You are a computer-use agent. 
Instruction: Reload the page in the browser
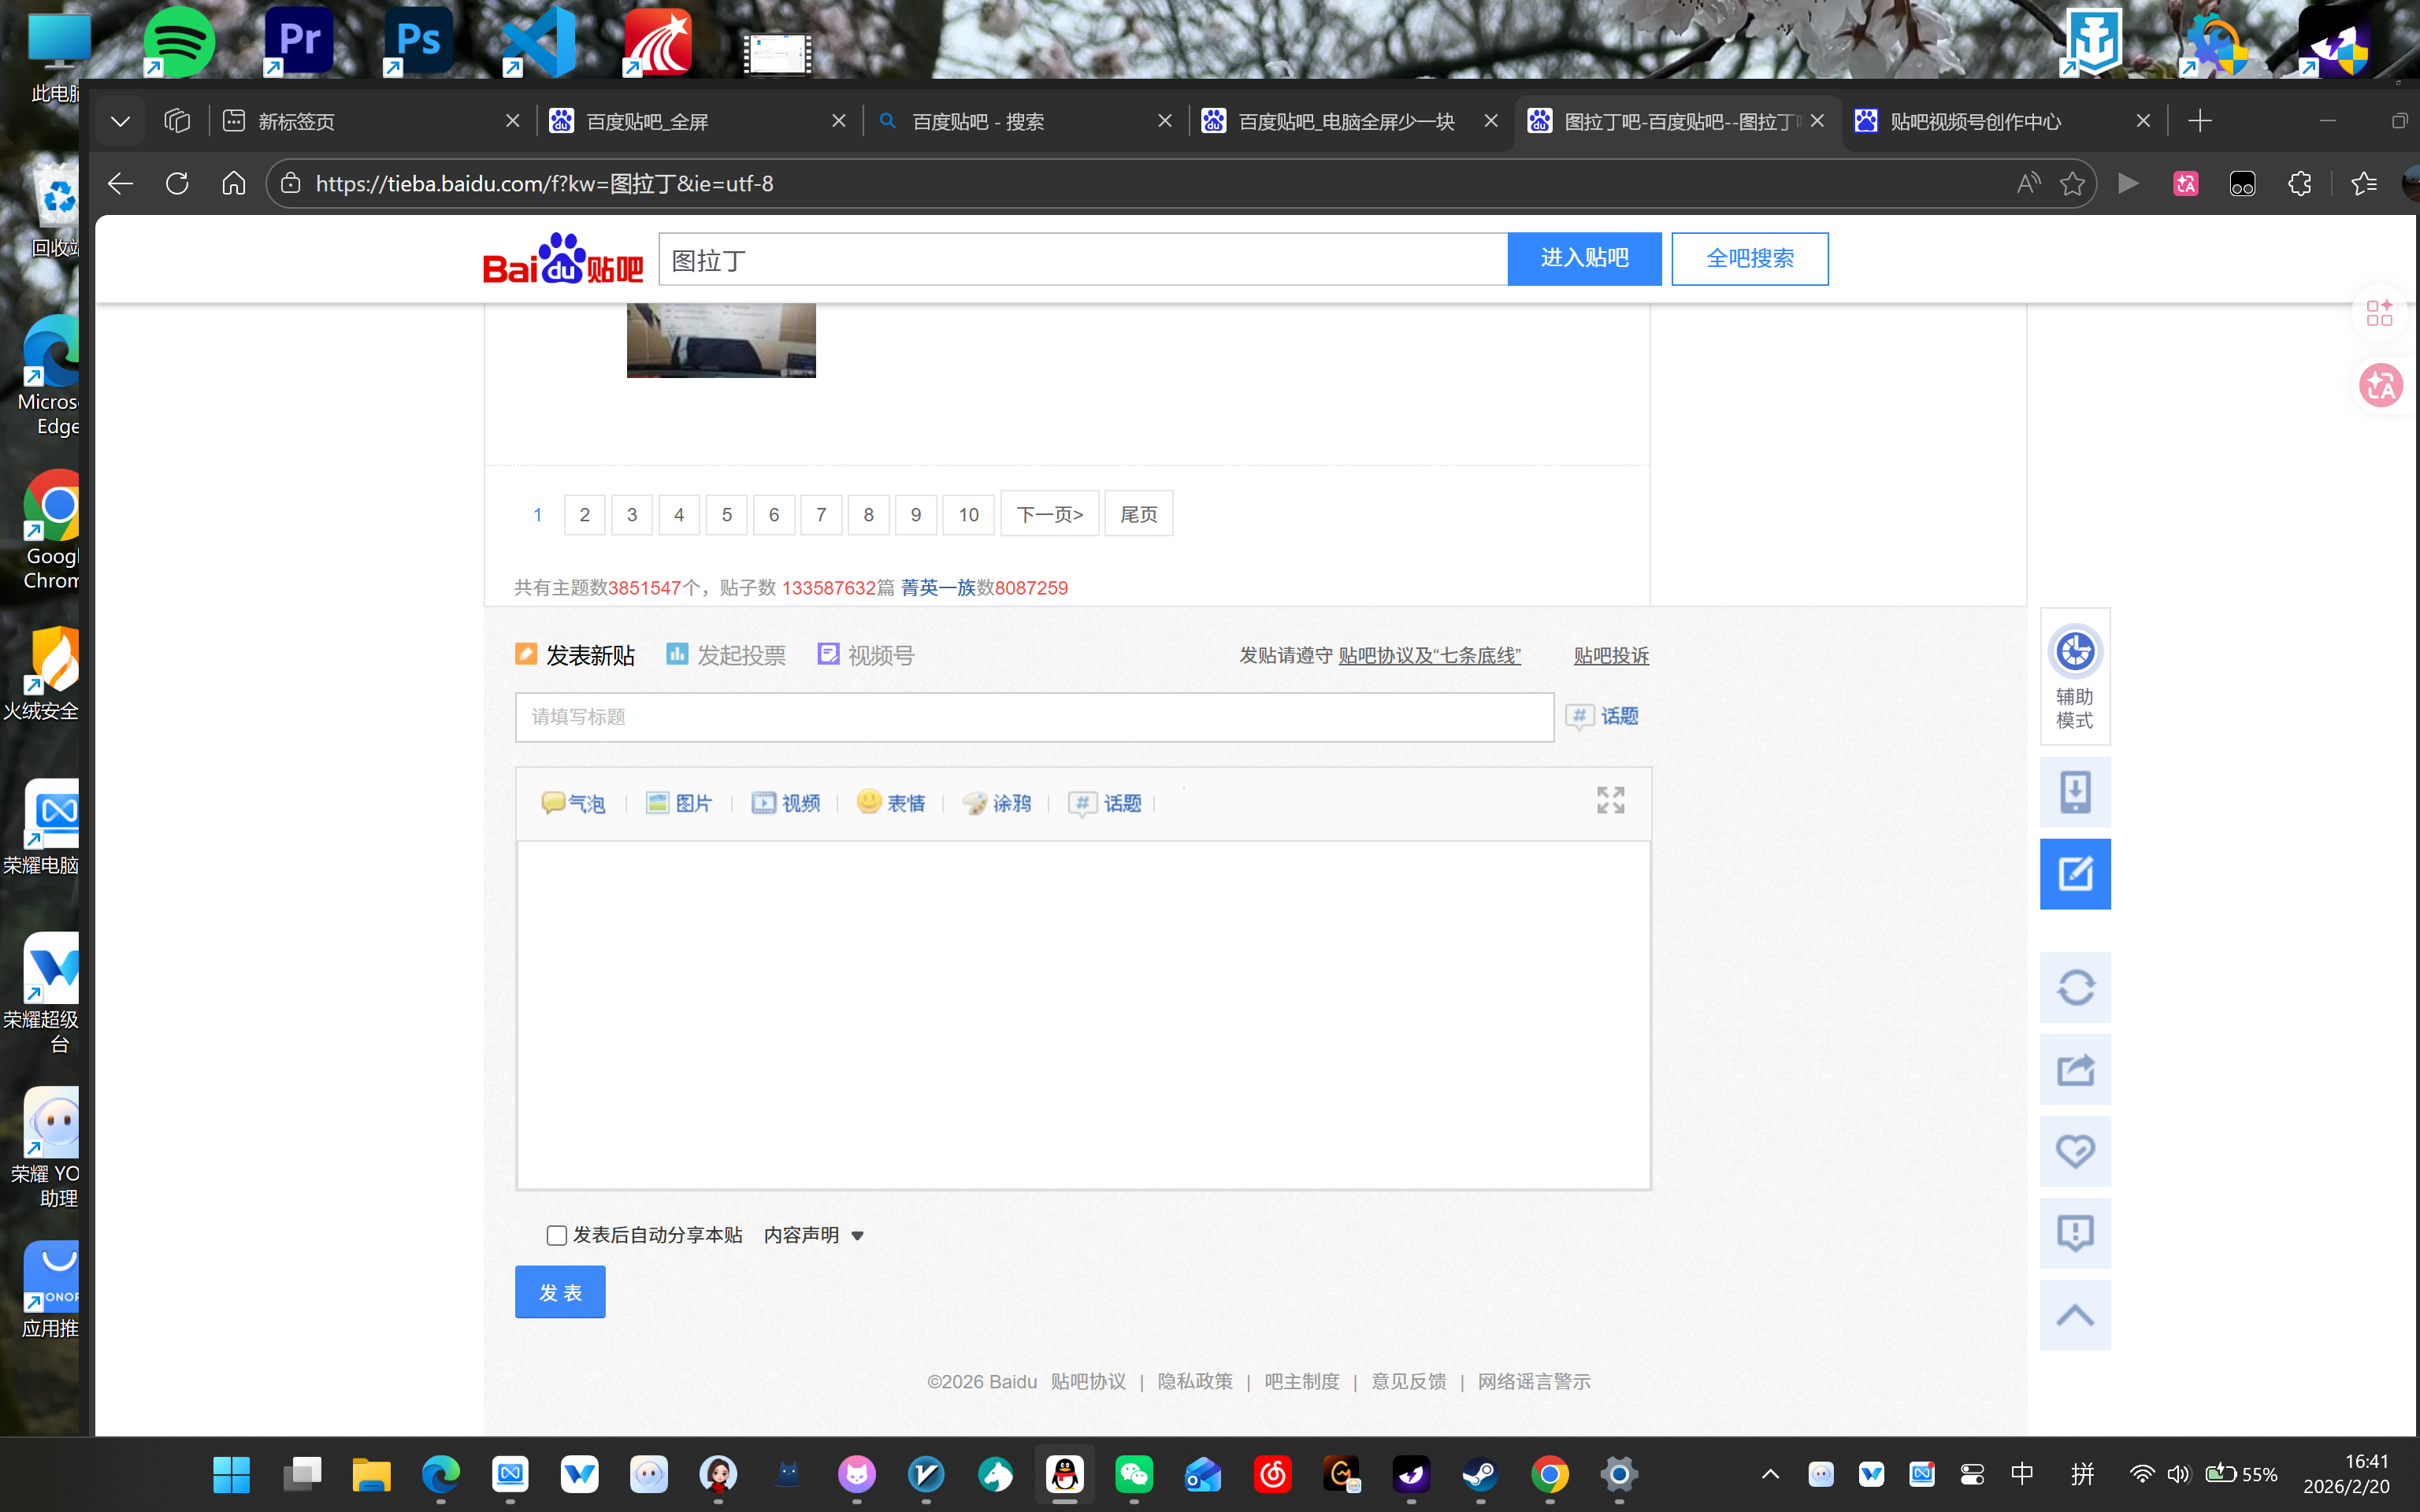pos(177,184)
